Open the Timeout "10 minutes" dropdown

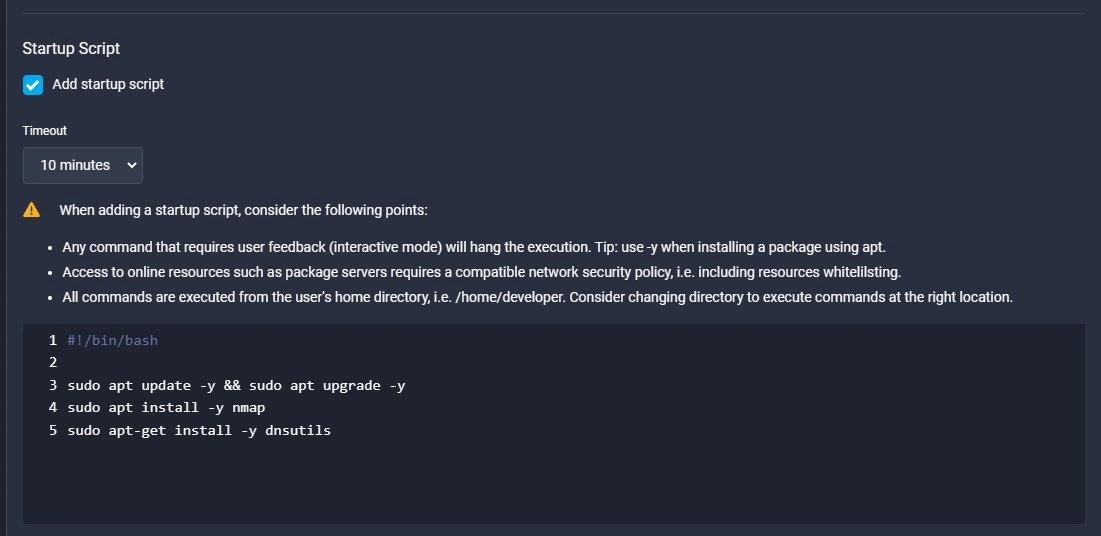click(83, 165)
